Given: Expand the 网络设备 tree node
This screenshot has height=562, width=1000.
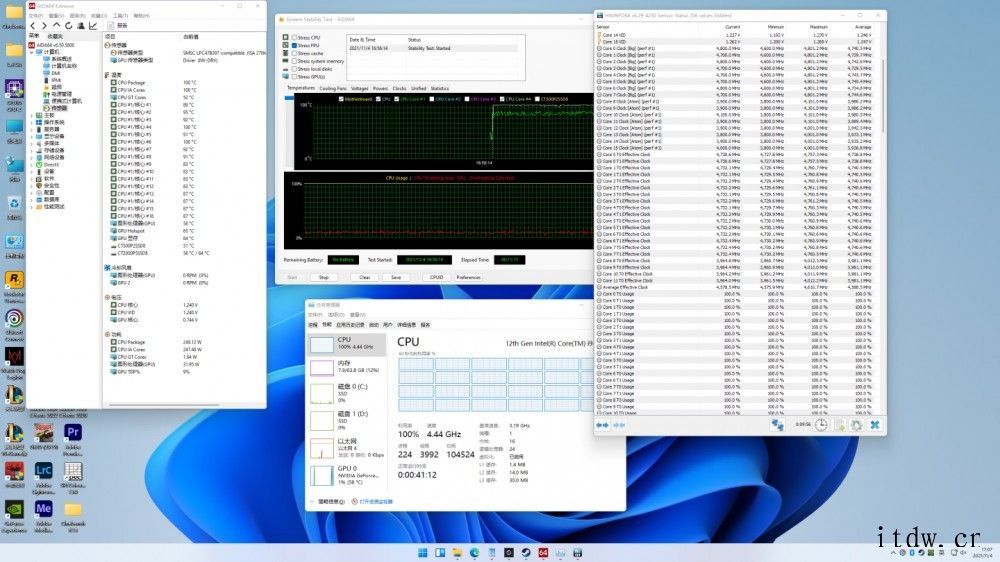Looking at the screenshot, I should (x=32, y=158).
